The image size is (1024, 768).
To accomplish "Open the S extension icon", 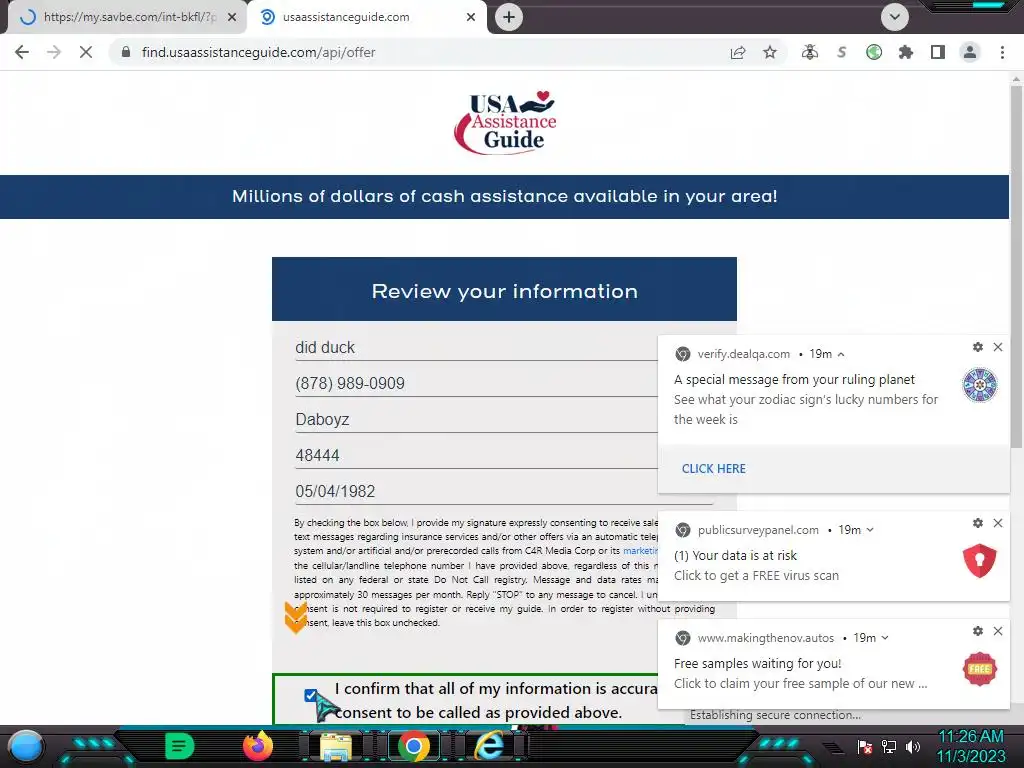I will point(842,52).
